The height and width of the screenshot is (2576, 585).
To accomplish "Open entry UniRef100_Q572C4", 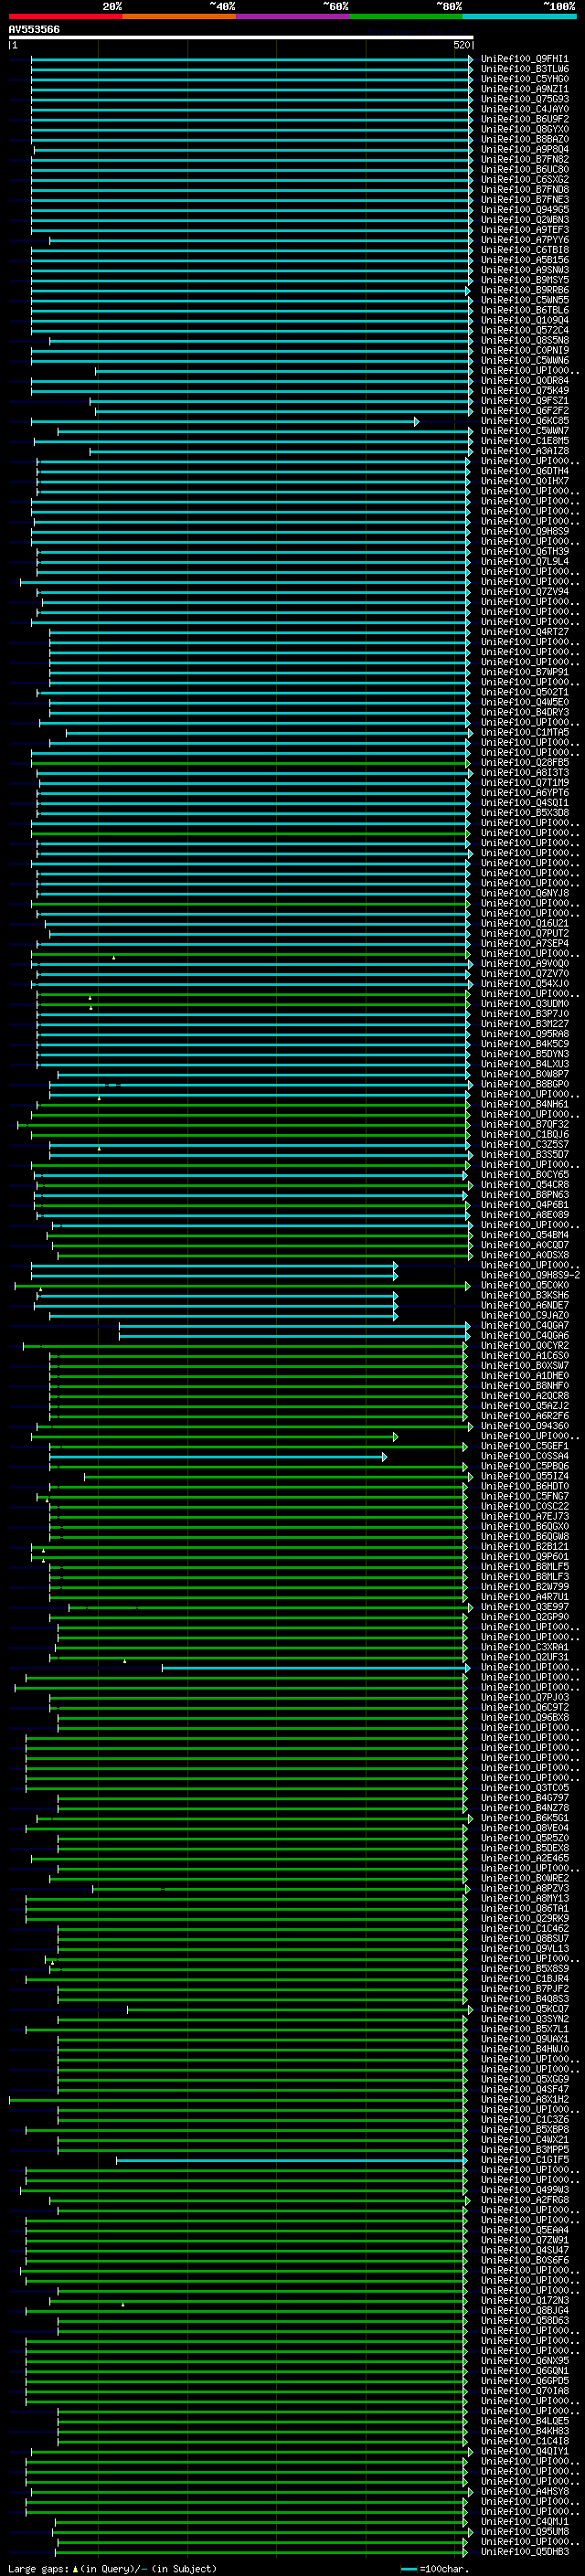I will [525, 330].
